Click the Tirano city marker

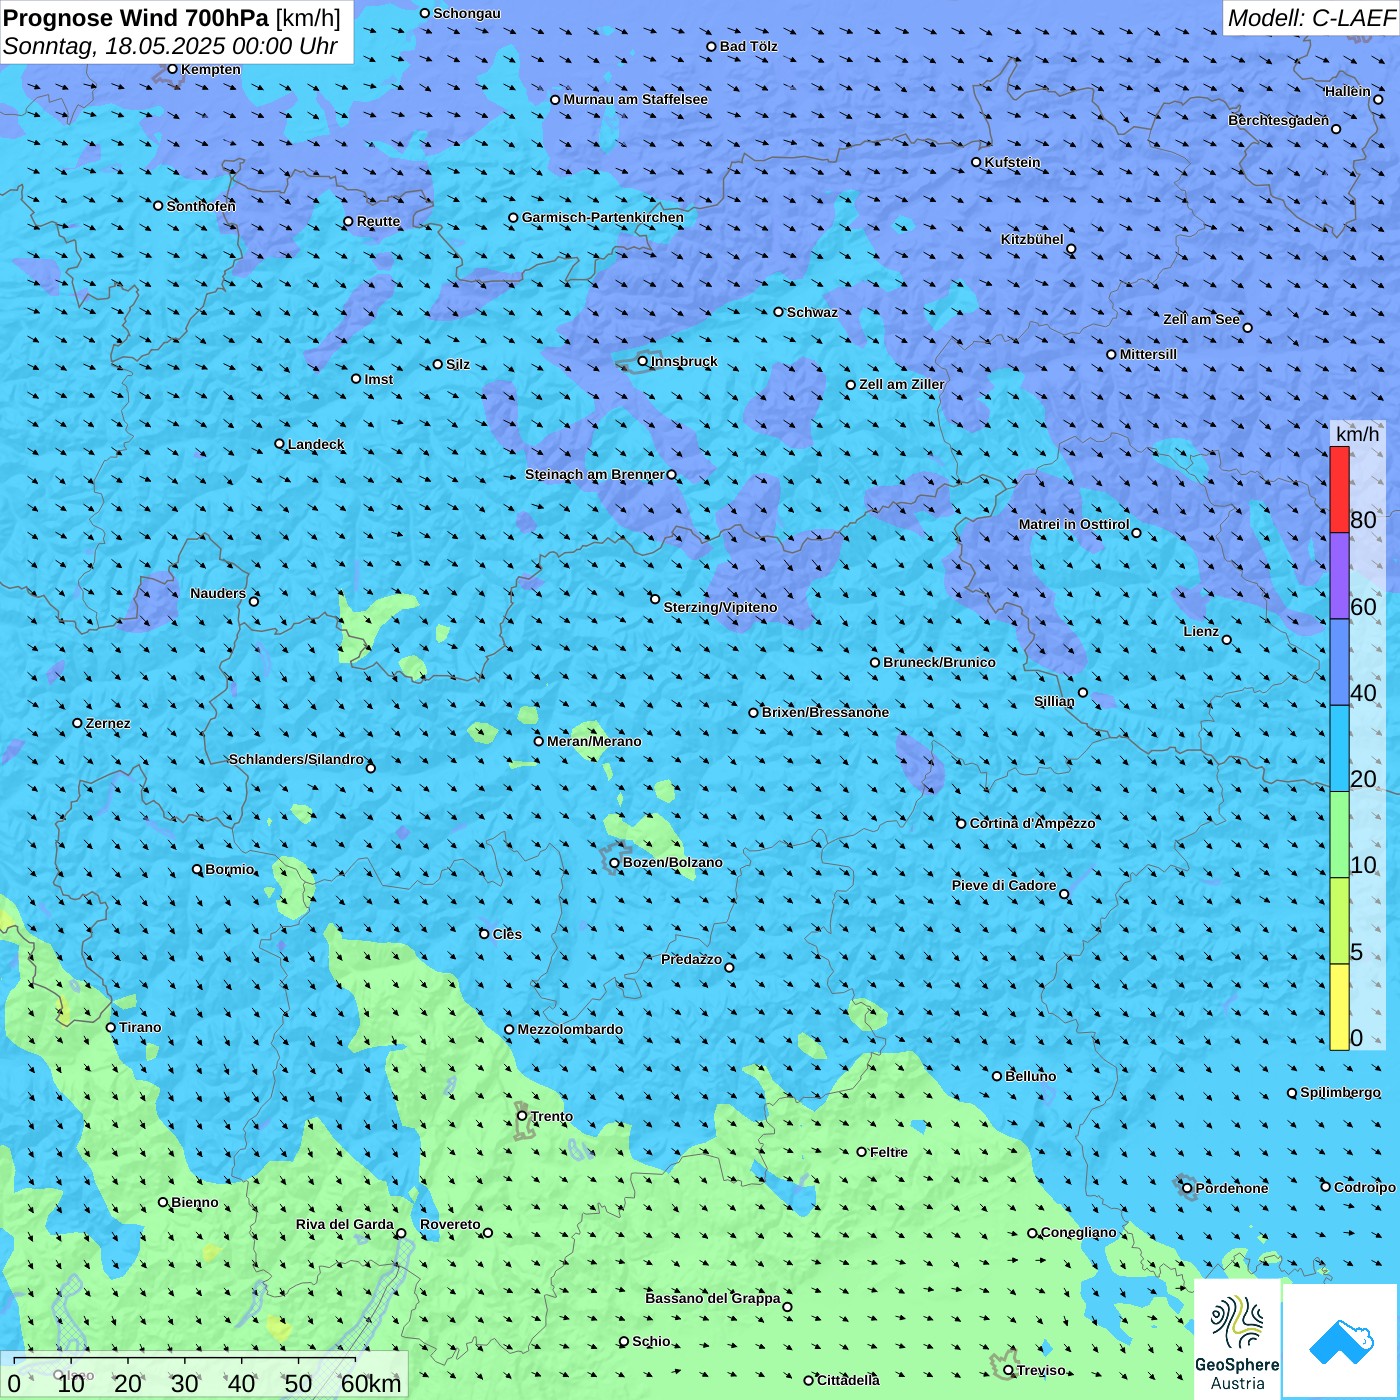pos(111,1027)
